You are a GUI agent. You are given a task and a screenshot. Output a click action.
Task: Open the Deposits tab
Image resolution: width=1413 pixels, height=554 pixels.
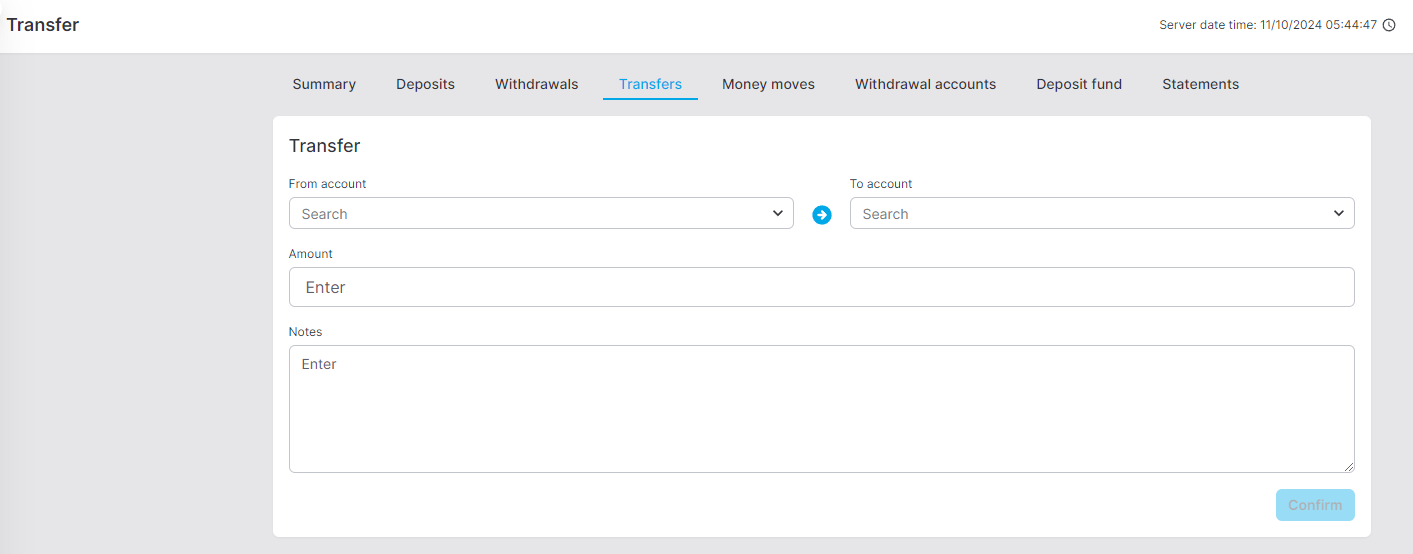click(425, 84)
